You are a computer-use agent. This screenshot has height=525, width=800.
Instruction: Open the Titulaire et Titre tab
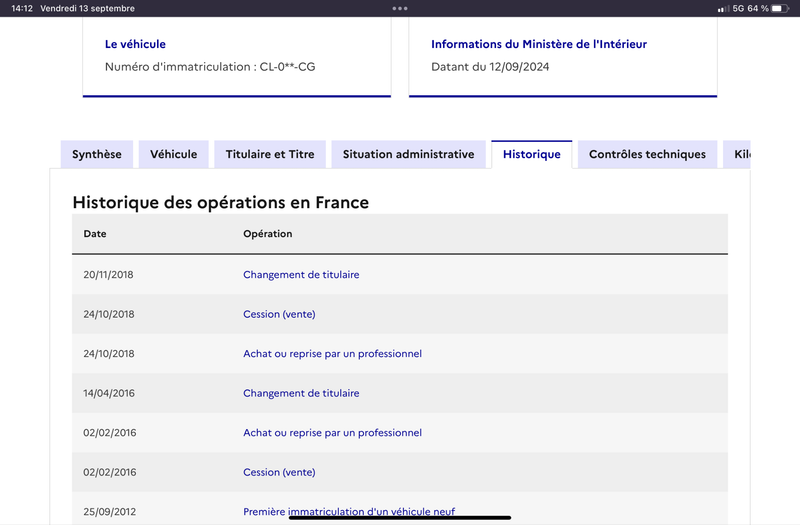tap(270, 154)
